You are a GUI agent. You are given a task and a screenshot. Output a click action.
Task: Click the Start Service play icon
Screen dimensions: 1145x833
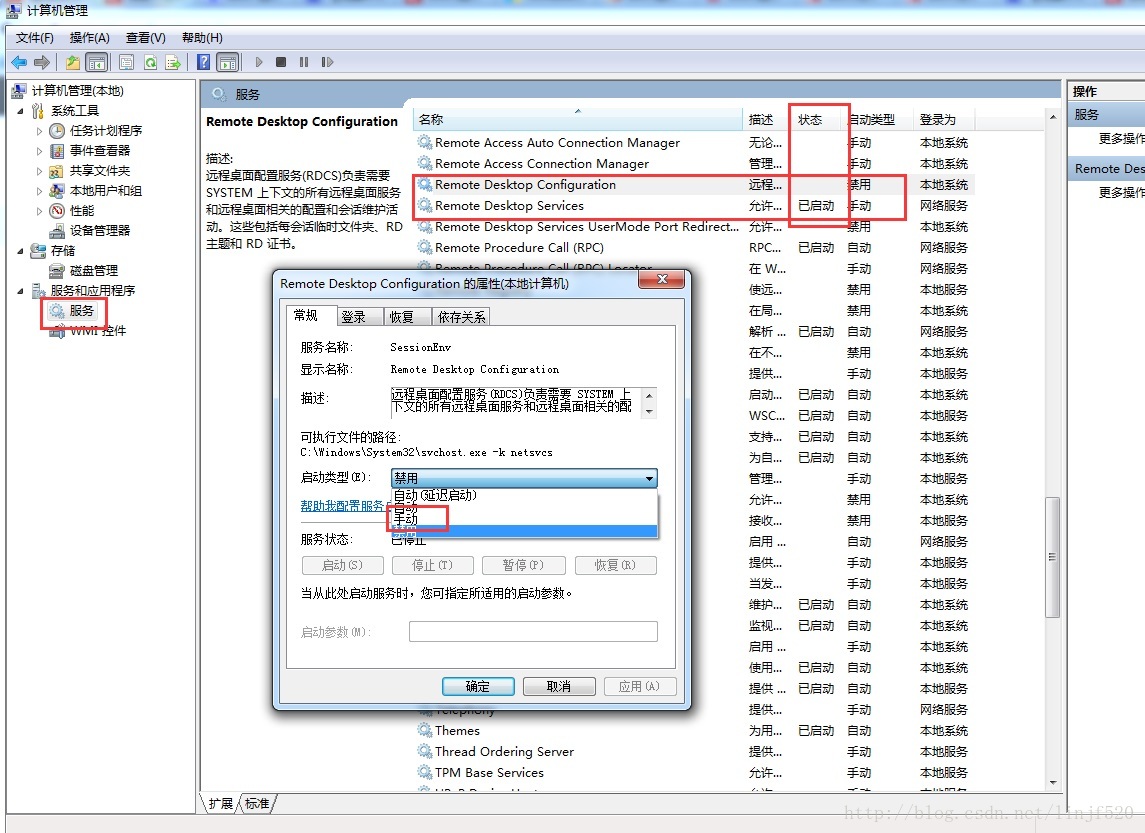click(x=259, y=63)
